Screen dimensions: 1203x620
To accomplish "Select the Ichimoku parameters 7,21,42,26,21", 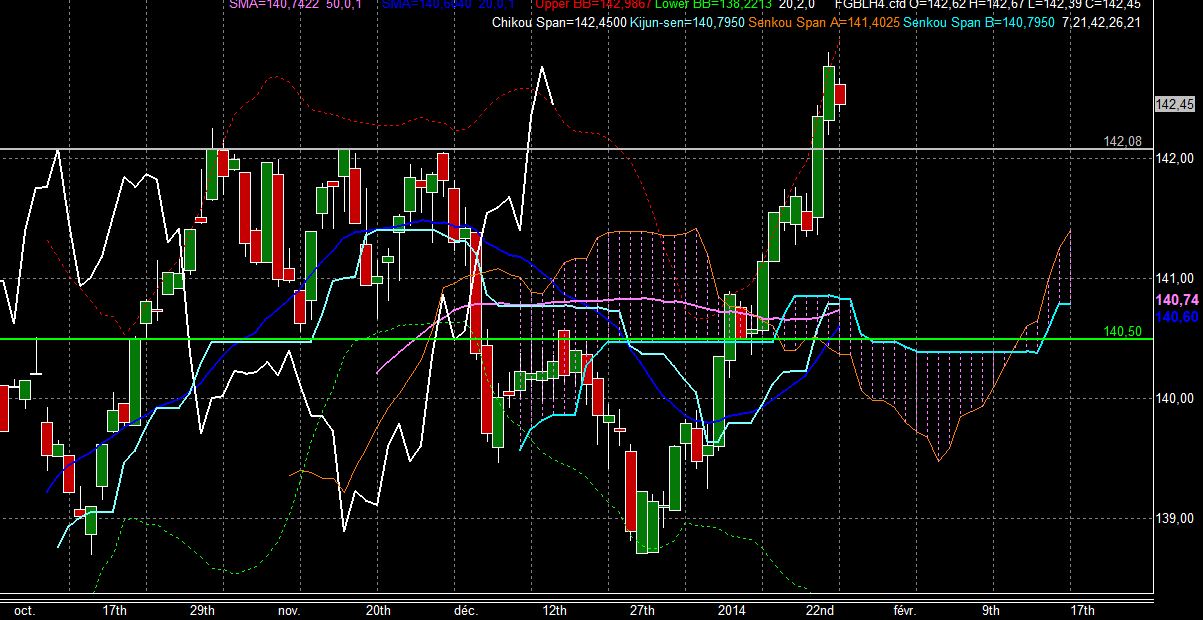I will point(1101,22).
